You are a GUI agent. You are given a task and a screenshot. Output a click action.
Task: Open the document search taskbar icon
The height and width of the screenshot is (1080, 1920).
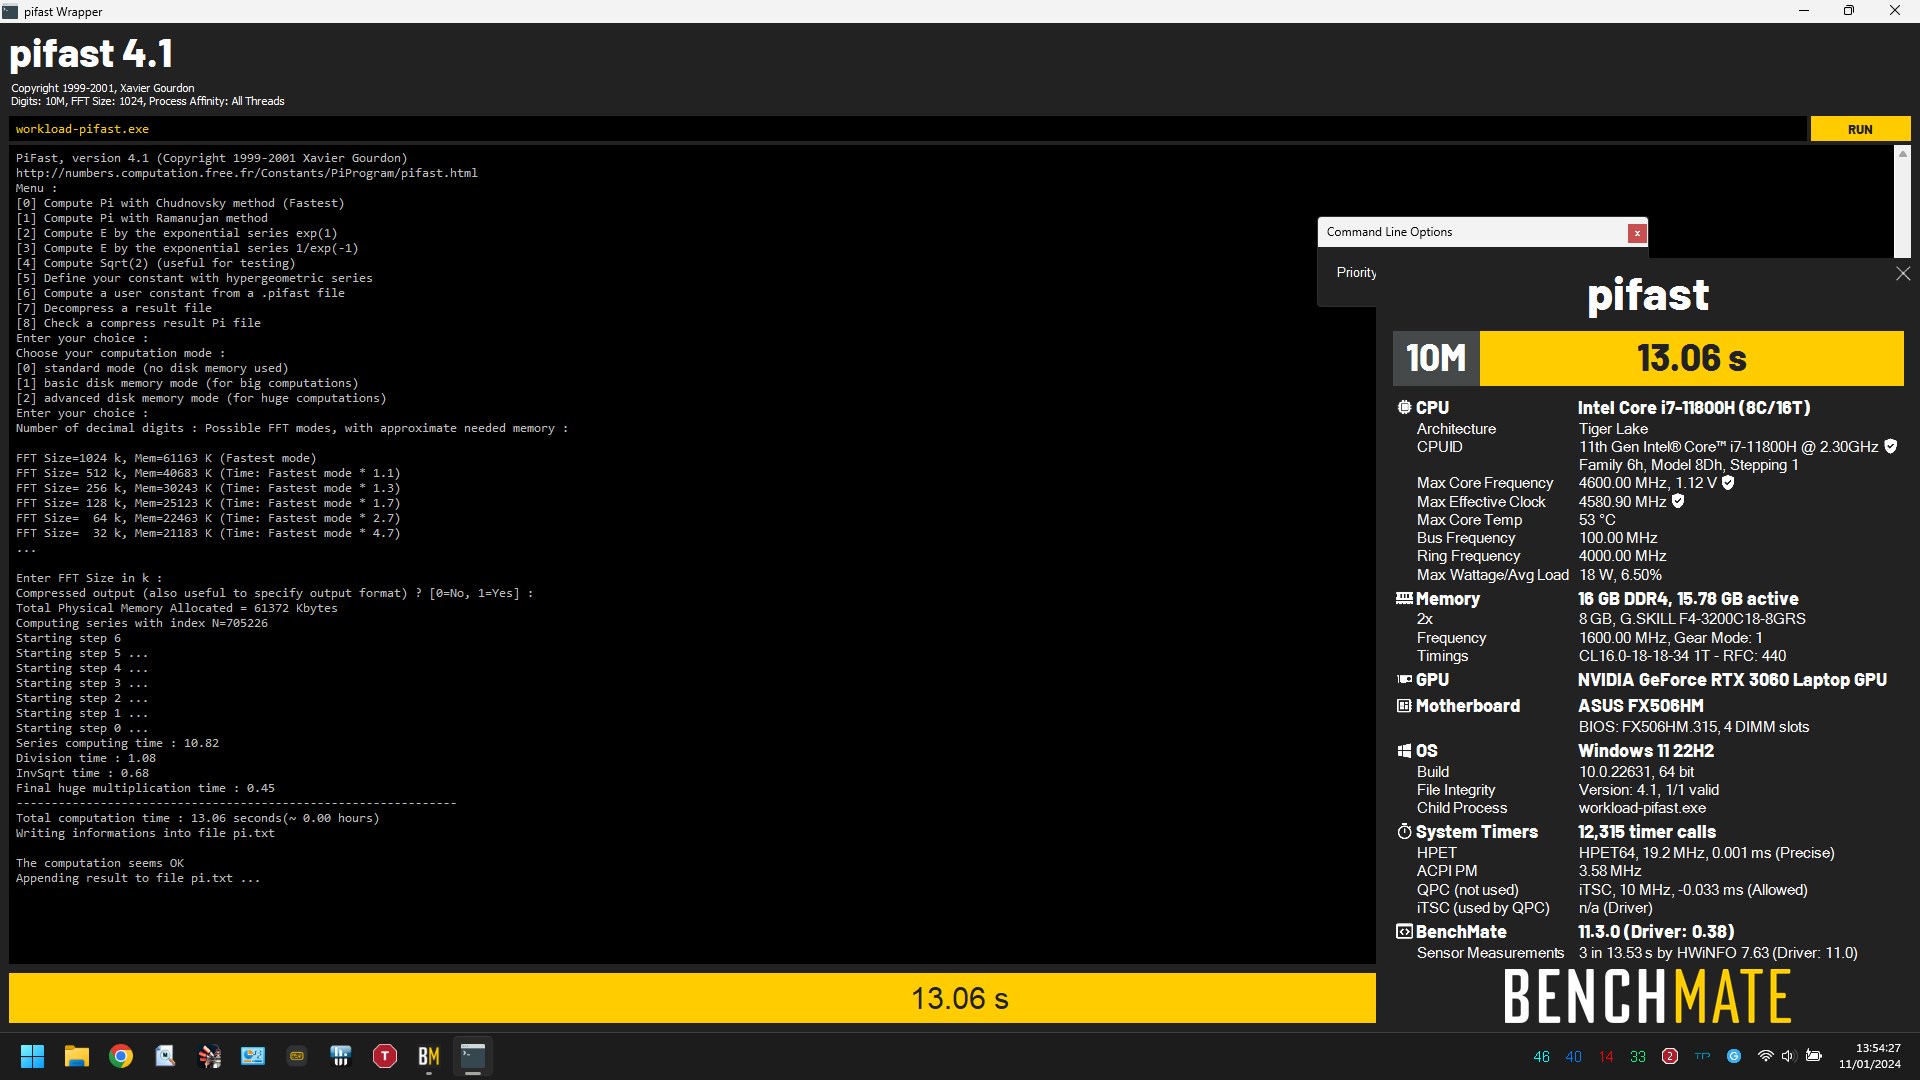point(165,1056)
